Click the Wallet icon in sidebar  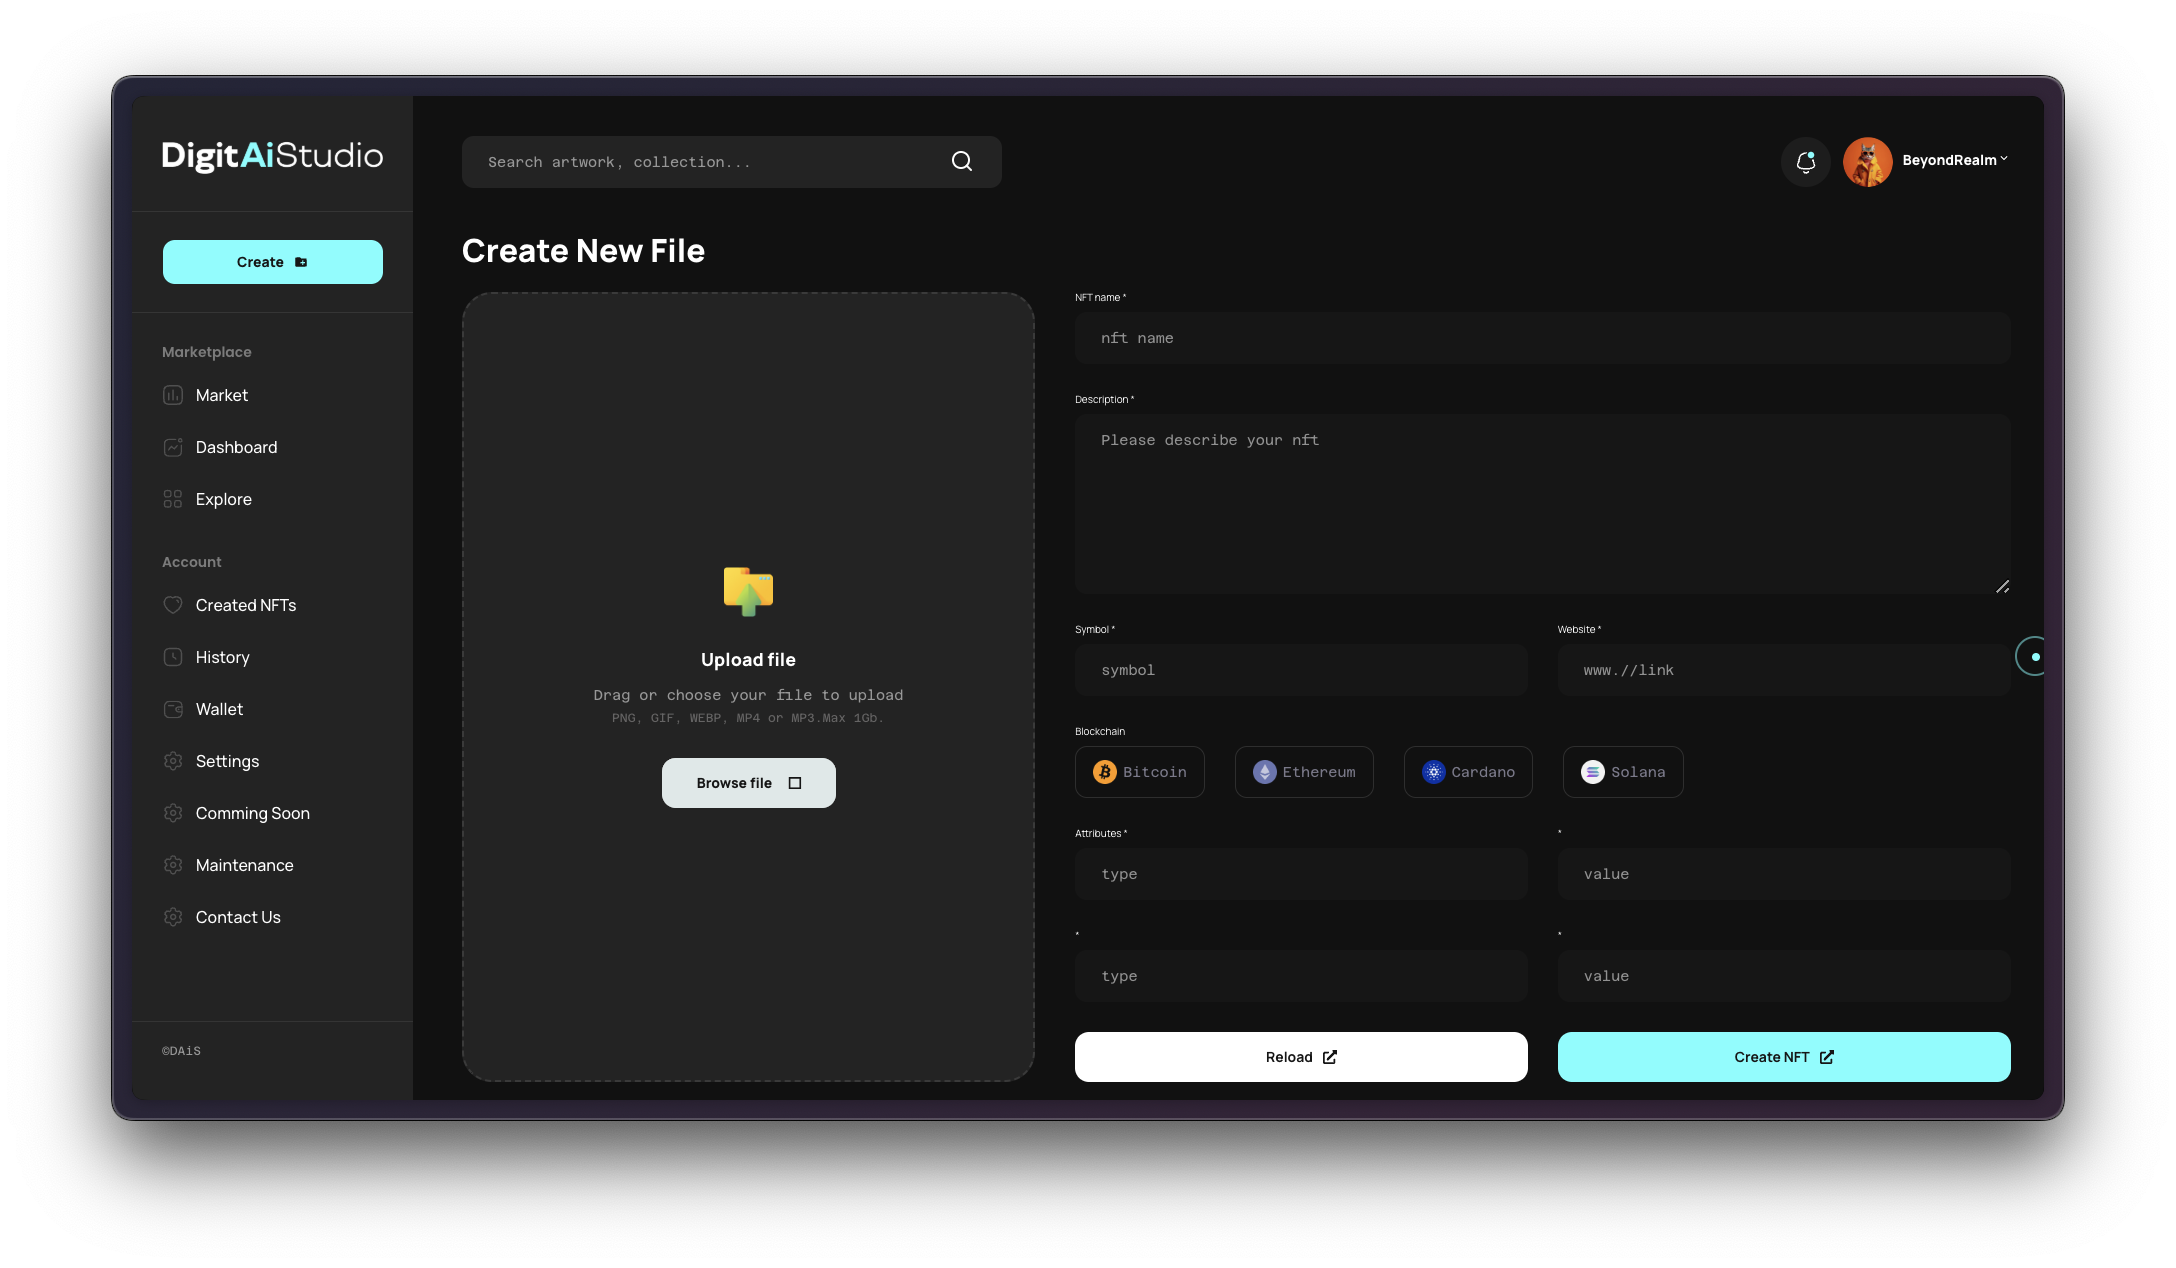point(173,709)
